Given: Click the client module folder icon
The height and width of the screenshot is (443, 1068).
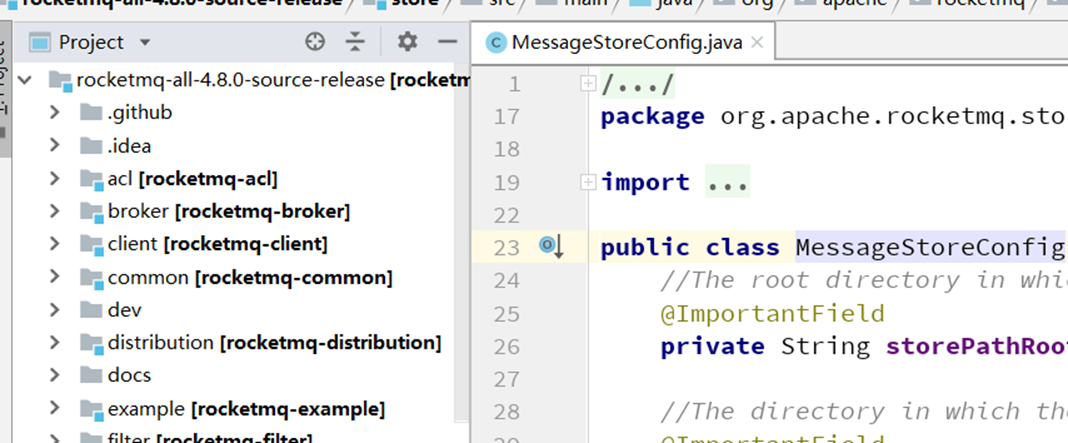Looking at the screenshot, I should click(x=91, y=244).
